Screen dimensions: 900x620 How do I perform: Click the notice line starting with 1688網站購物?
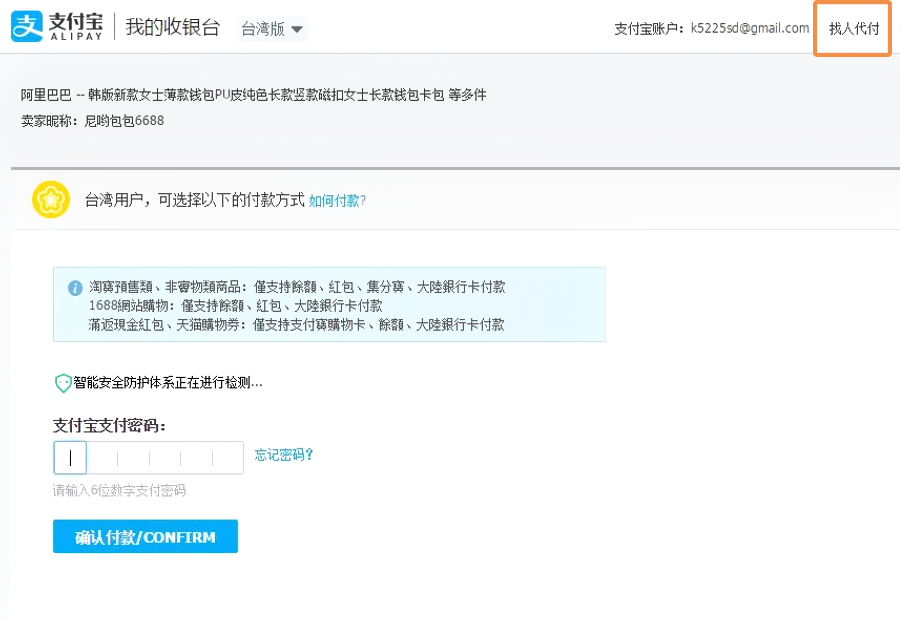click(x=235, y=305)
